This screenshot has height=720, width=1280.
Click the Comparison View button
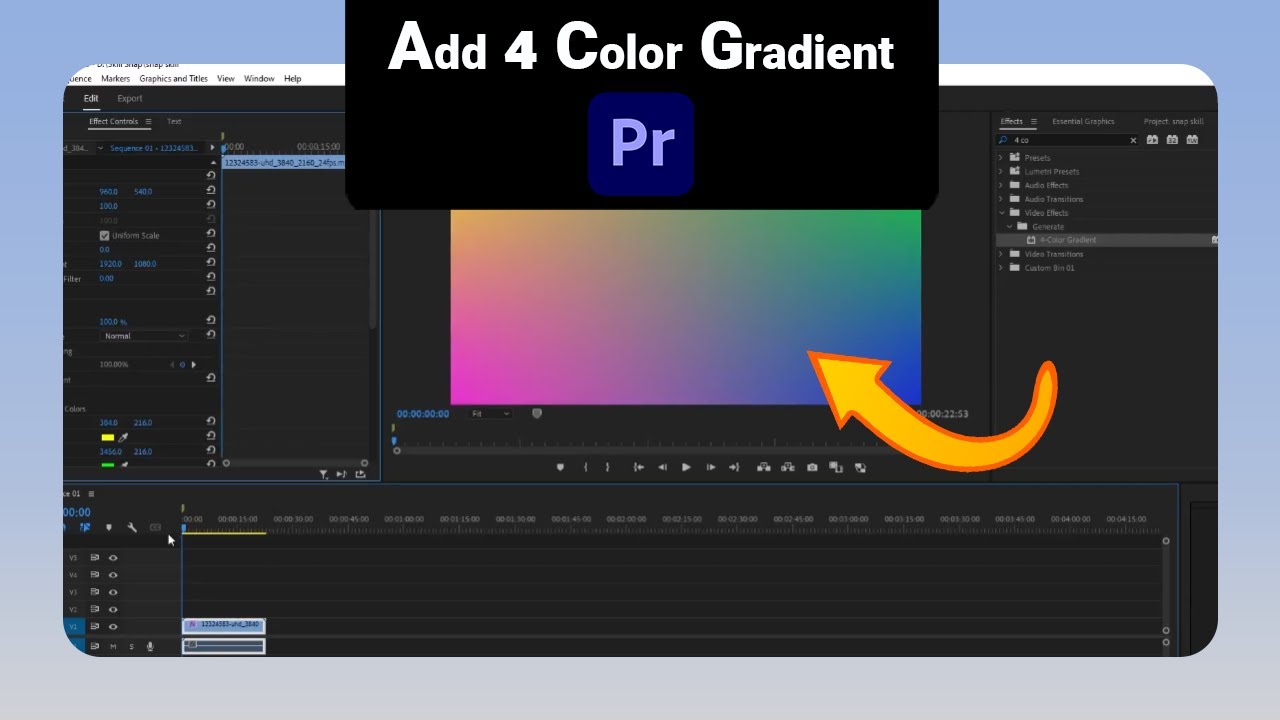click(x=836, y=467)
